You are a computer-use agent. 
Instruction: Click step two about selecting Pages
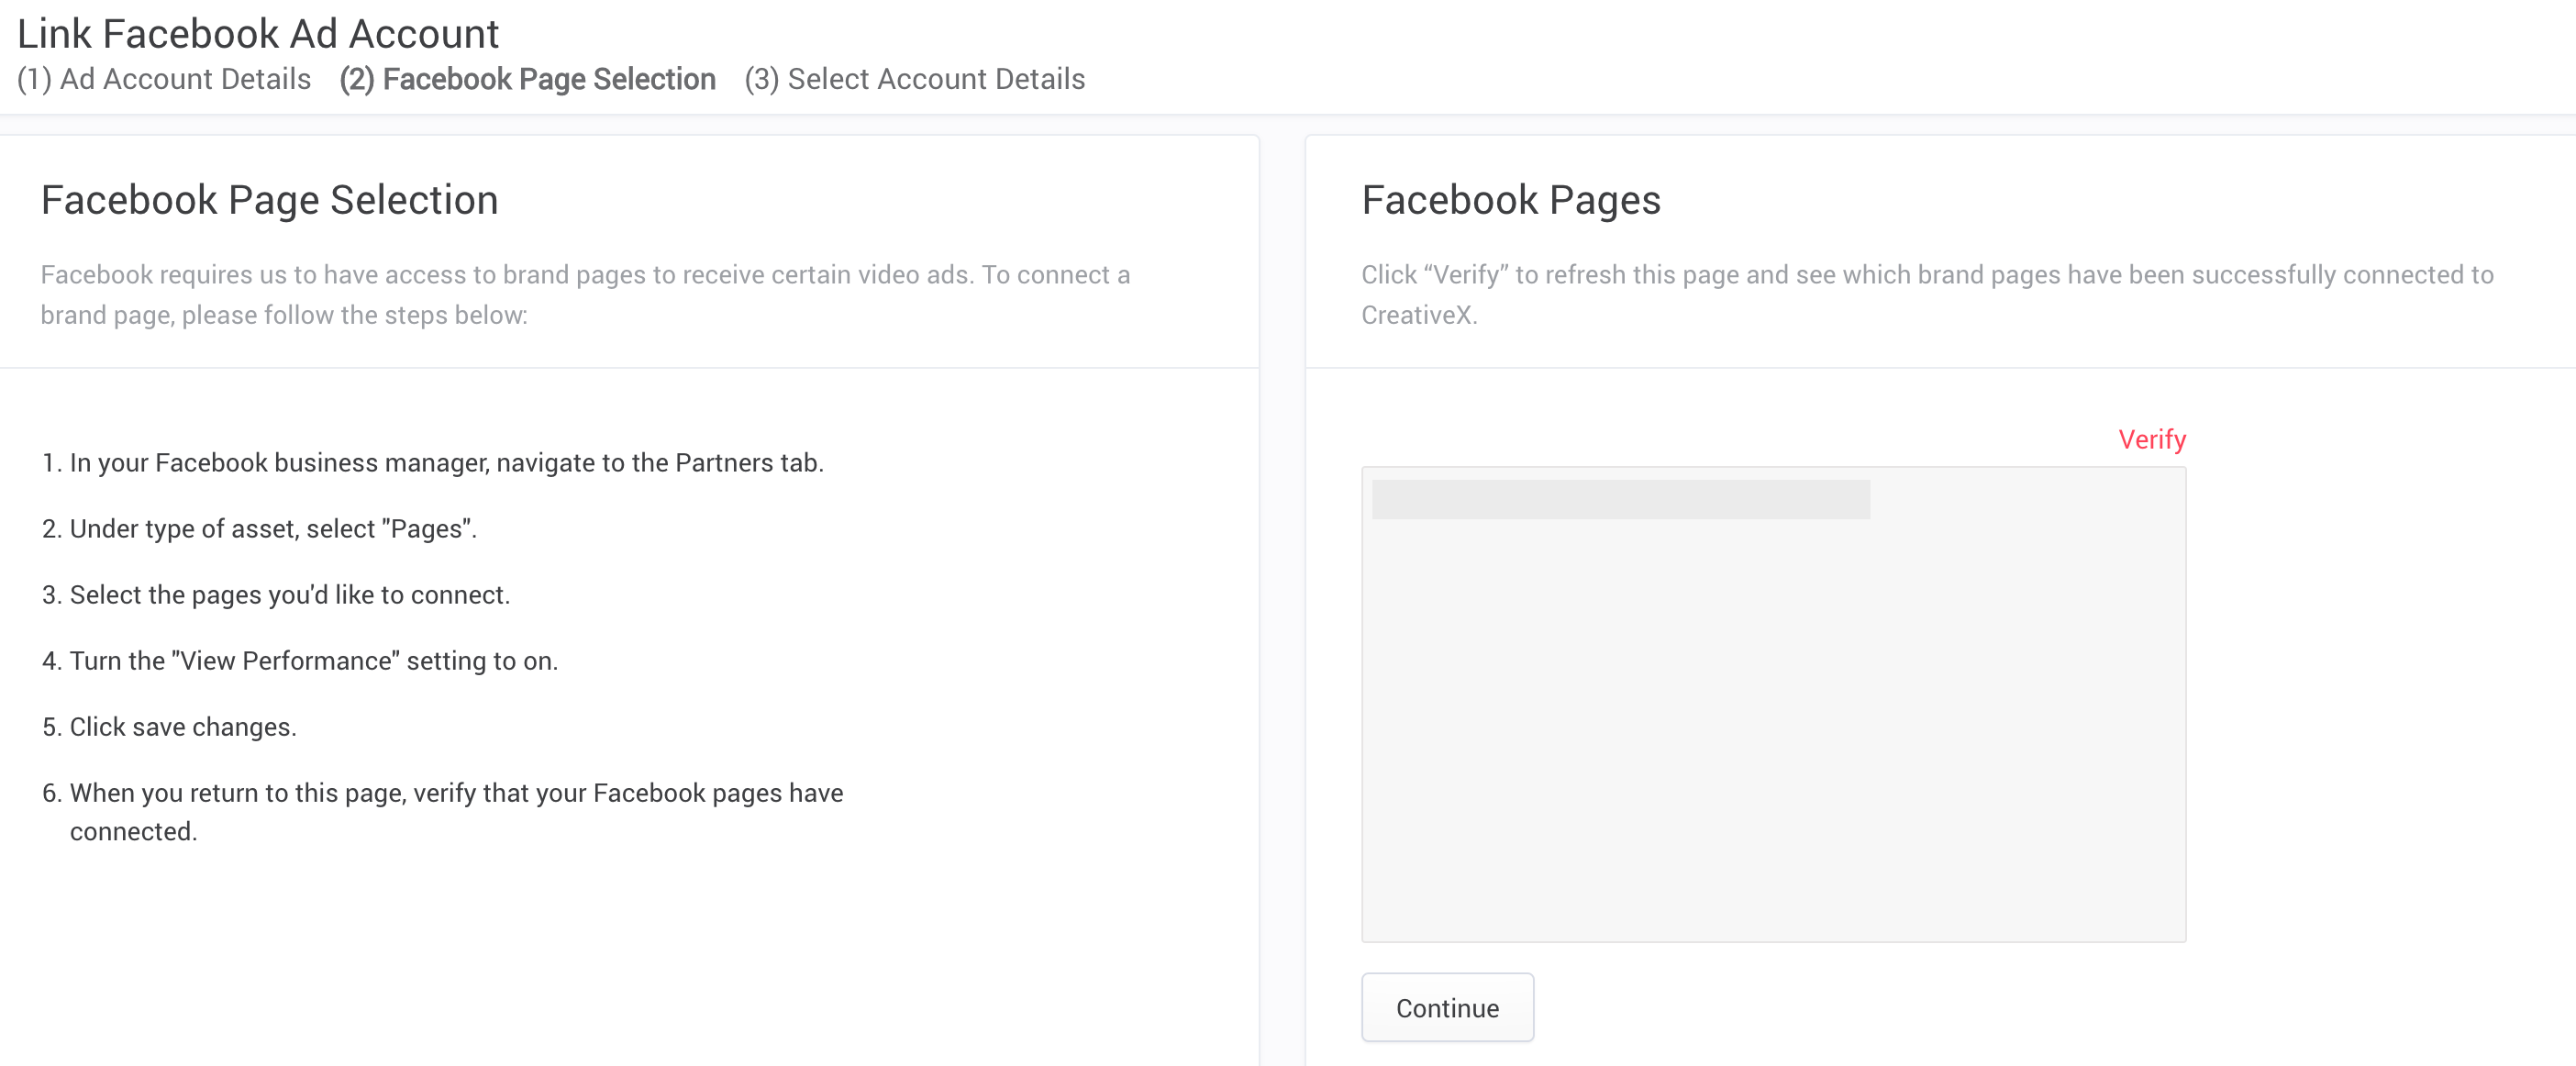(x=260, y=529)
